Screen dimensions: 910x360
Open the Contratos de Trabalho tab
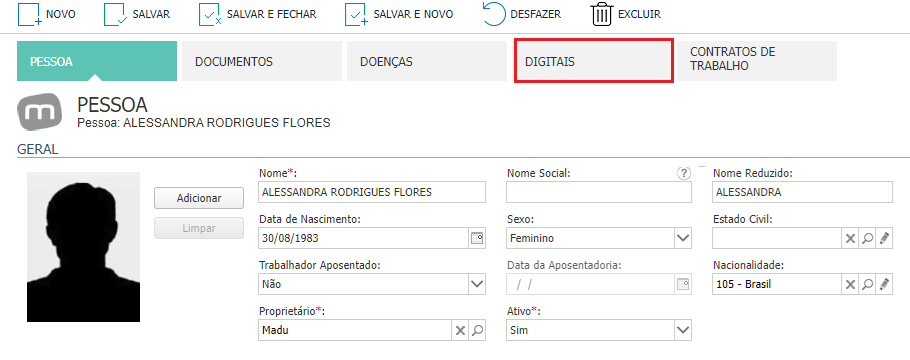point(757,61)
